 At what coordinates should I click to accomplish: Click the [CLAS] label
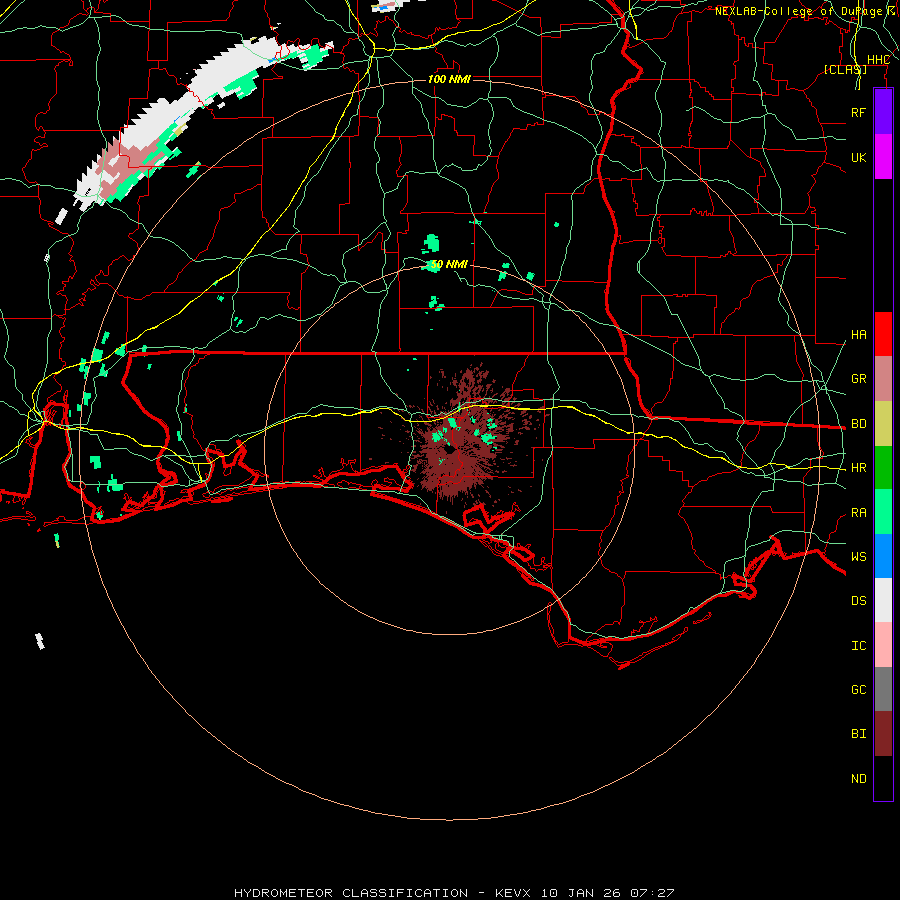click(845, 69)
